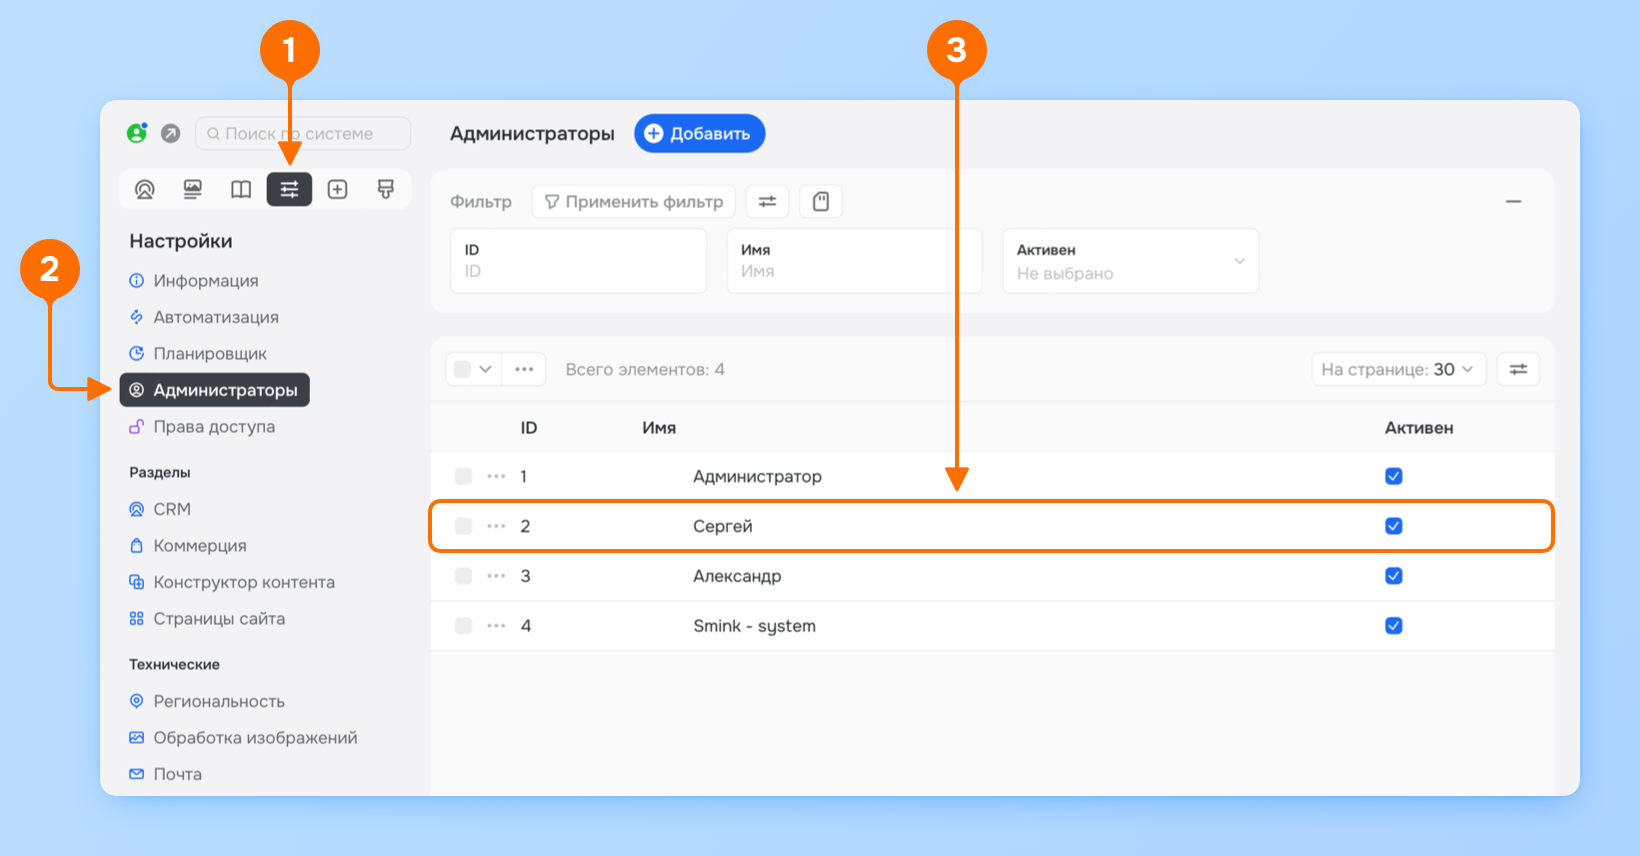
Task: Toggle Активен checkbox for Smink - system
Action: pyautogui.click(x=1394, y=626)
